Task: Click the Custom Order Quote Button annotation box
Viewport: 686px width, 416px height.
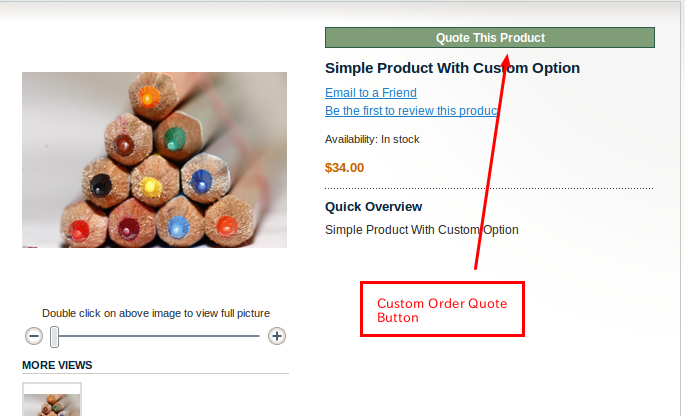Action: point(442,309)
